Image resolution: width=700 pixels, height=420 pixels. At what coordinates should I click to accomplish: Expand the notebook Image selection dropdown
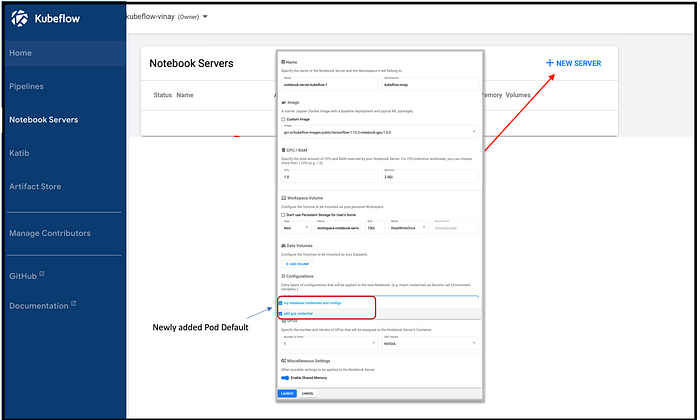tap(379, 131)
